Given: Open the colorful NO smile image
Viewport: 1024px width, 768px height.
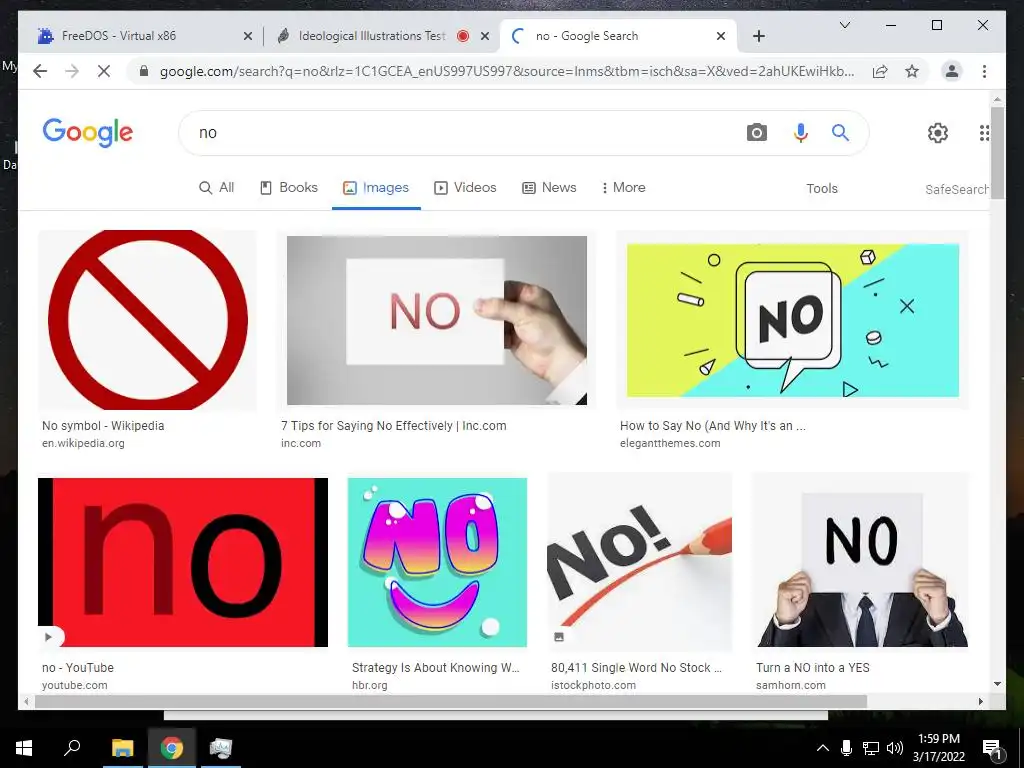Looking at the screenshot, I should point(437,562).
